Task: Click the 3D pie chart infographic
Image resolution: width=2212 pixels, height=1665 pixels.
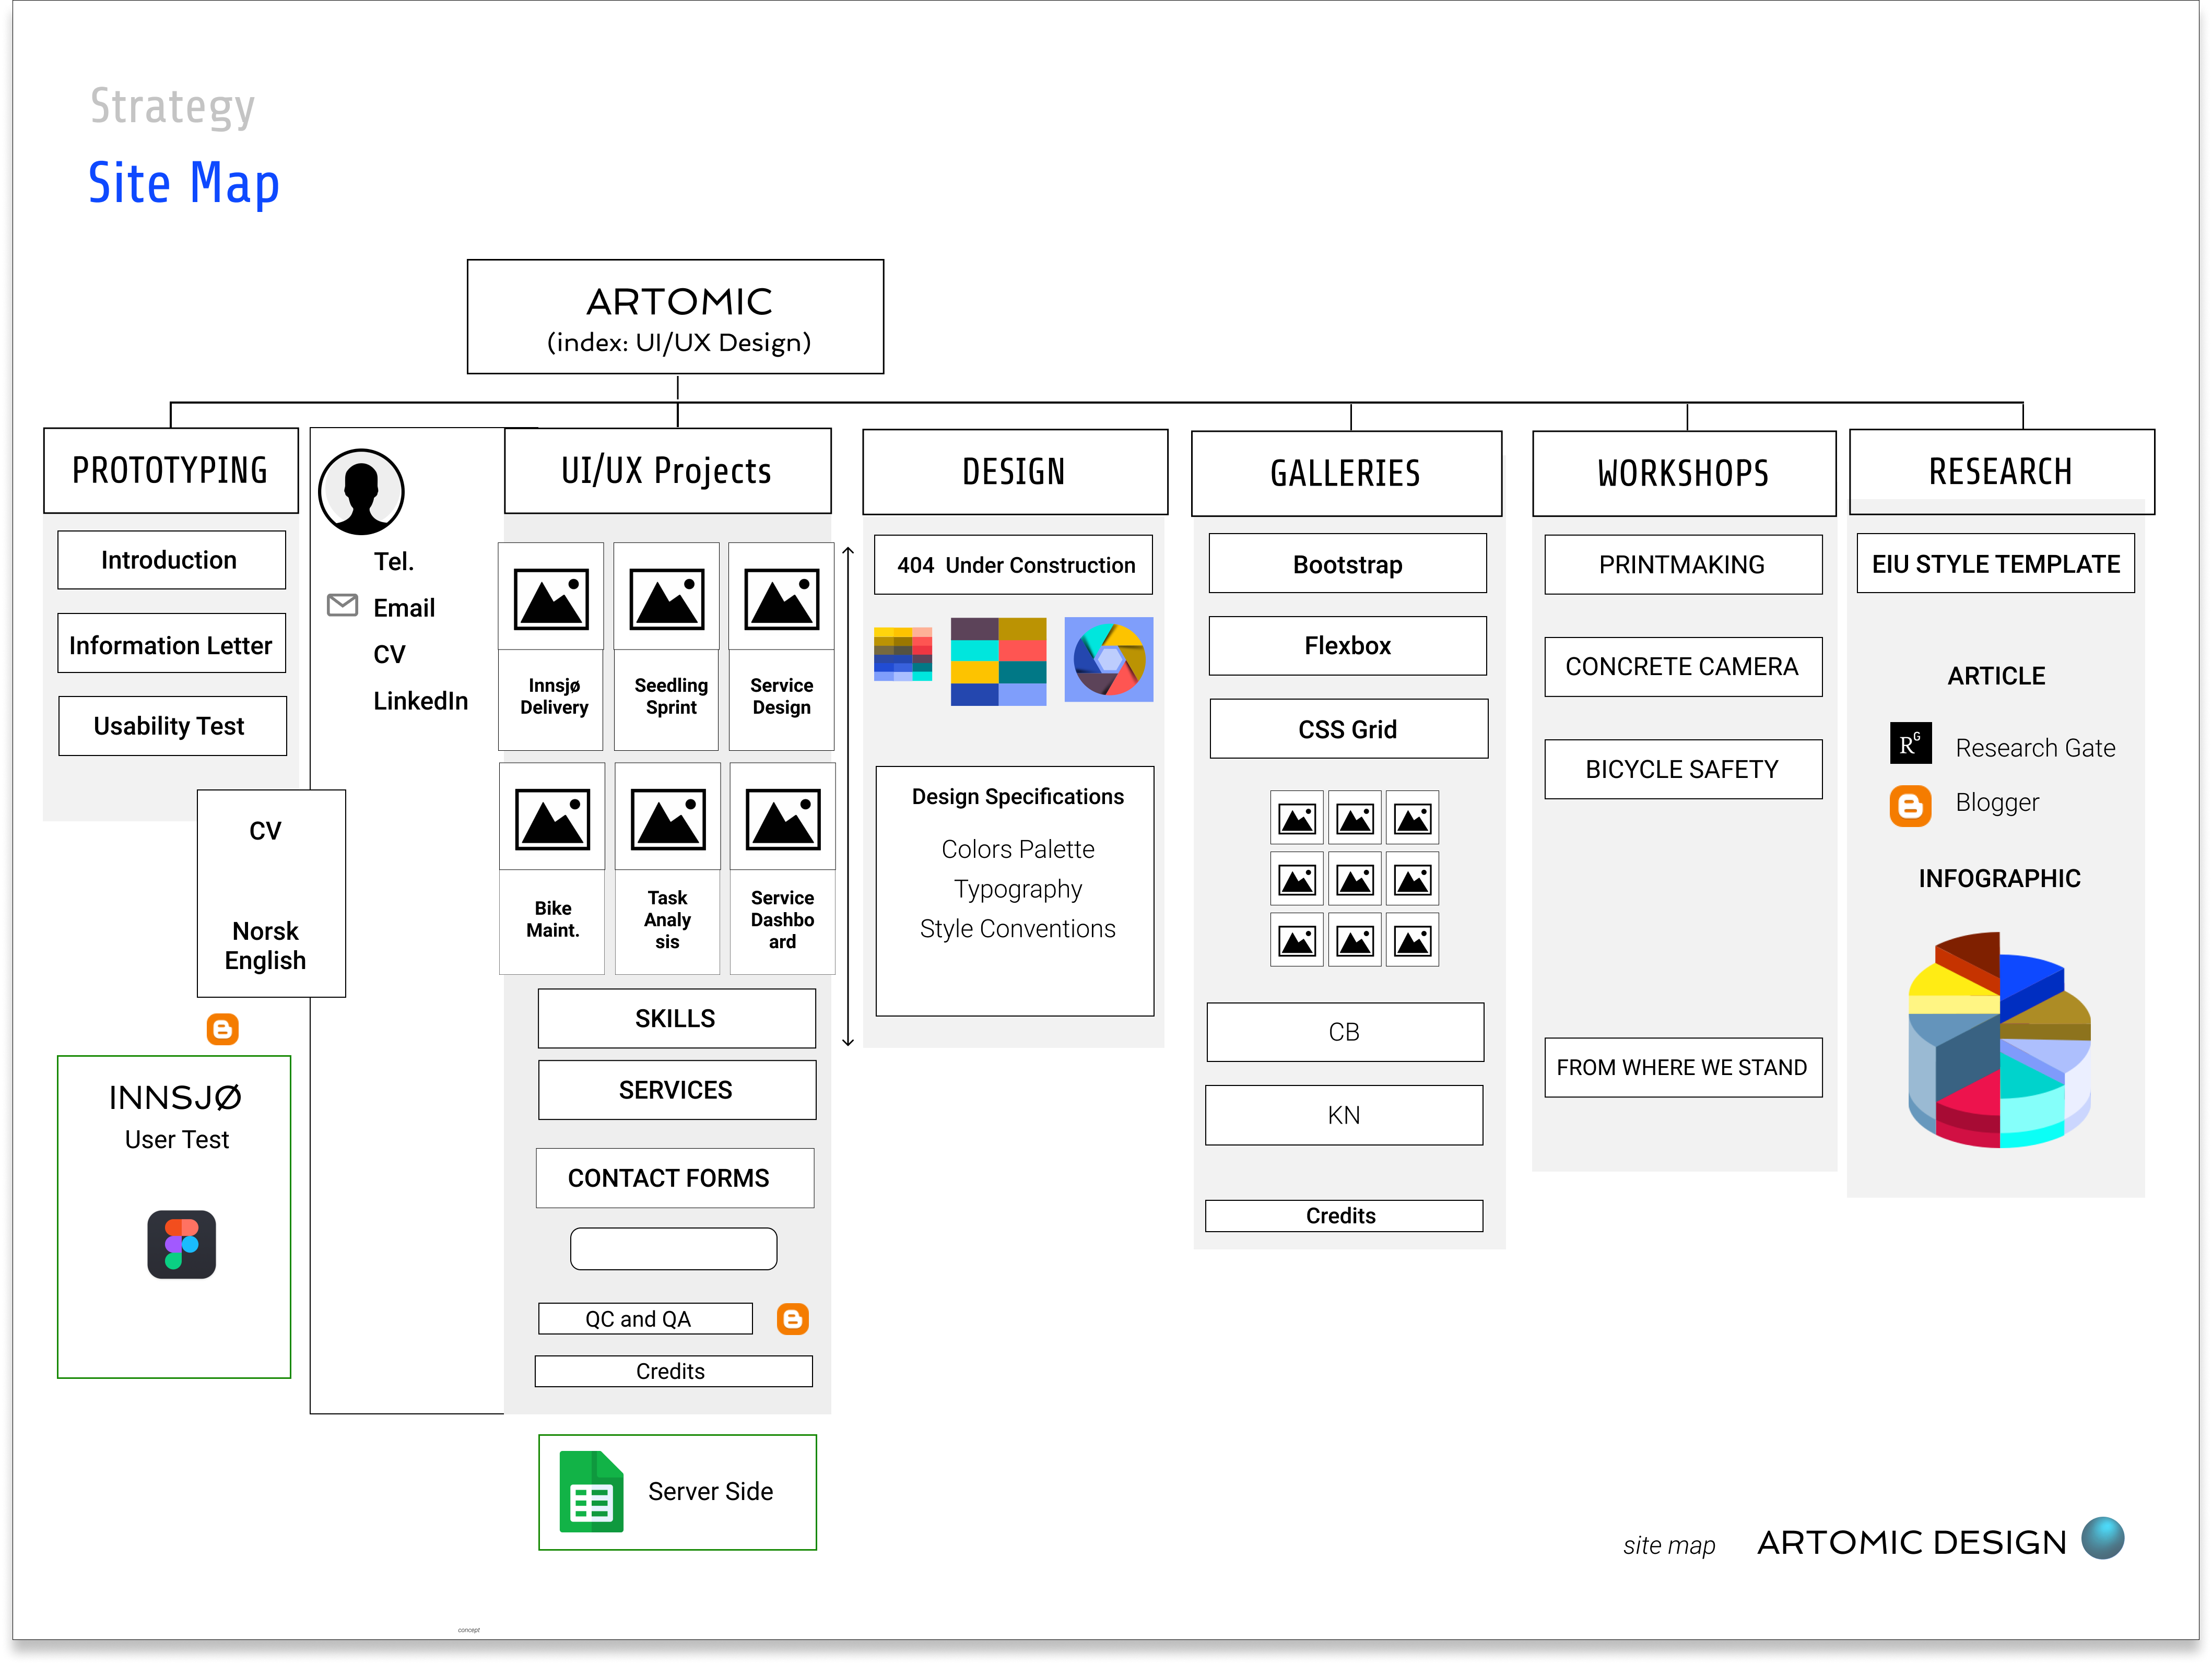Action: 1999,1040
